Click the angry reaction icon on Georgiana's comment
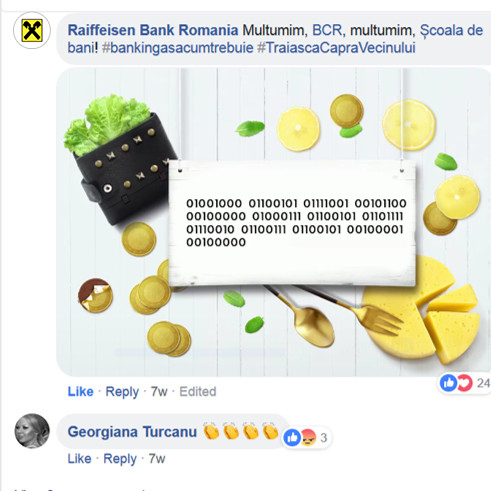Screen dimensions: 491x491 [x=308, y=438]
